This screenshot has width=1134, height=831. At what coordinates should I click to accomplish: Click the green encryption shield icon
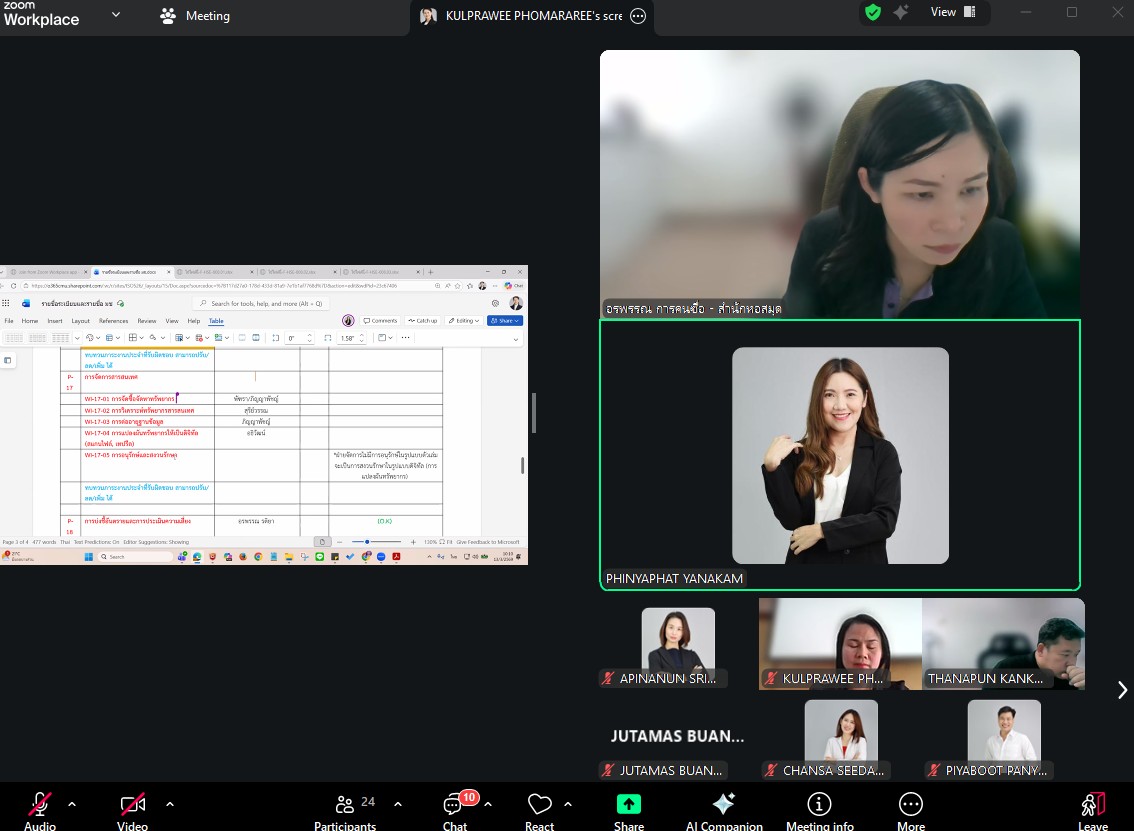(873, 13)
